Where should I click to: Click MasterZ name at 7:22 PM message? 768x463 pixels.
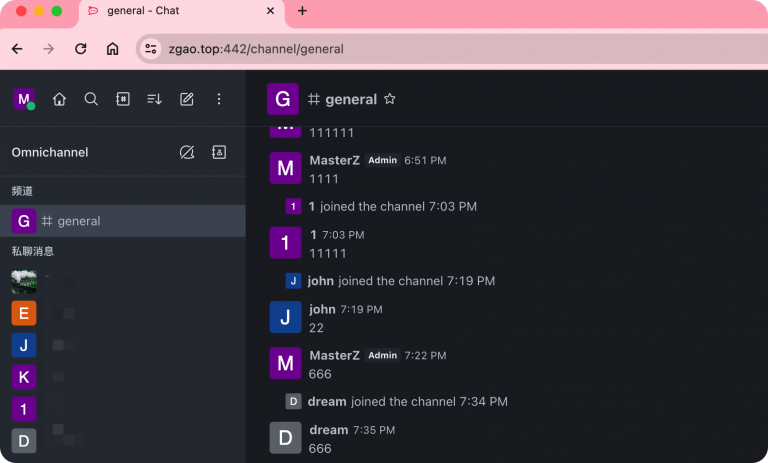click(x=334, y=355)
